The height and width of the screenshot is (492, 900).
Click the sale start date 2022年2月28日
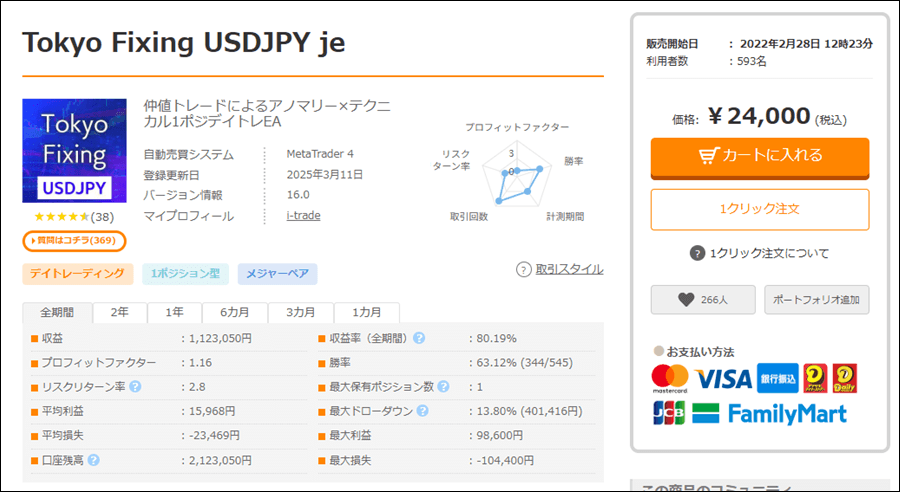(x=780, y=44)
